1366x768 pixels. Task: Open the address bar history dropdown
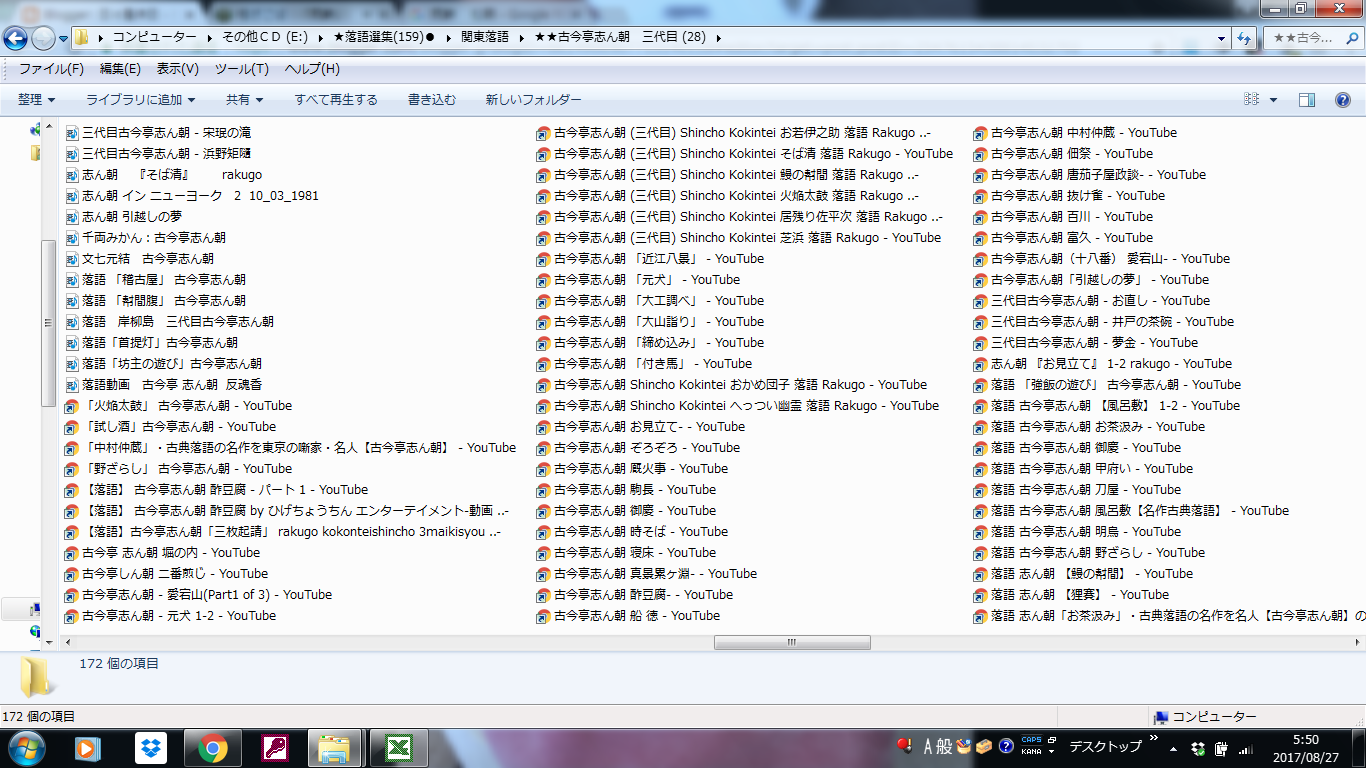pos(1222,38)
